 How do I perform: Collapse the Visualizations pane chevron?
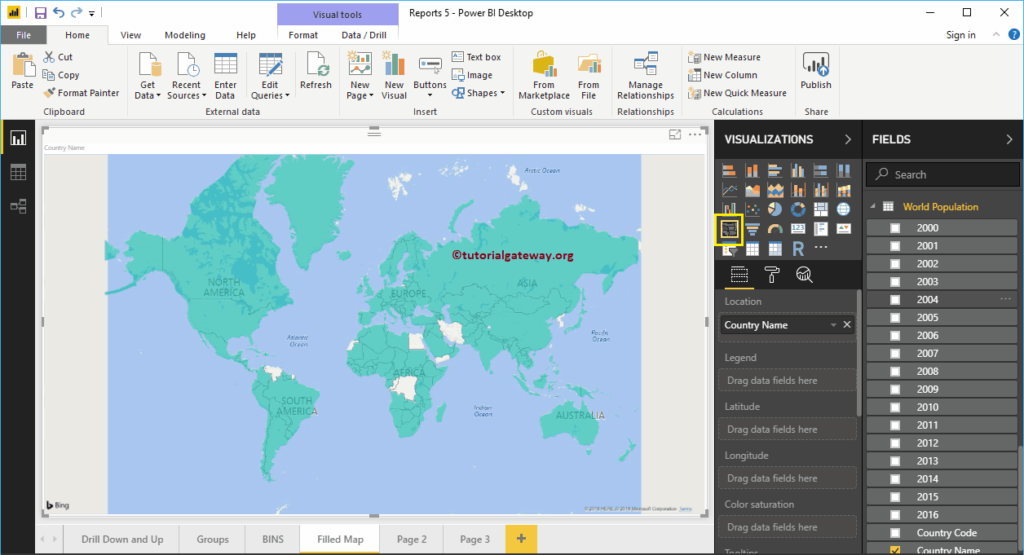pyautogui.click(x=848, y=139)
